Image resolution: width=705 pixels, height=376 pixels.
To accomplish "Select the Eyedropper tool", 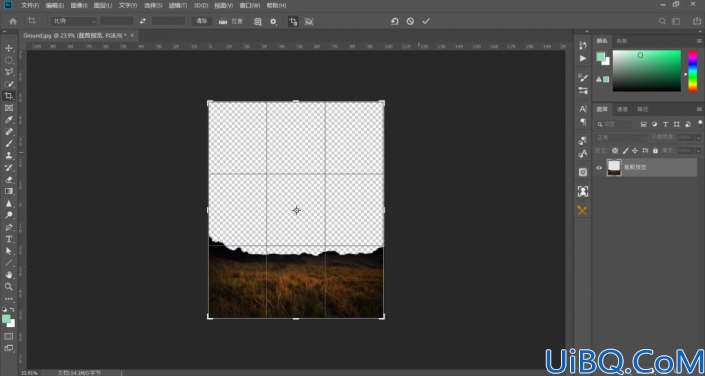I will click(x=9, y=120).
